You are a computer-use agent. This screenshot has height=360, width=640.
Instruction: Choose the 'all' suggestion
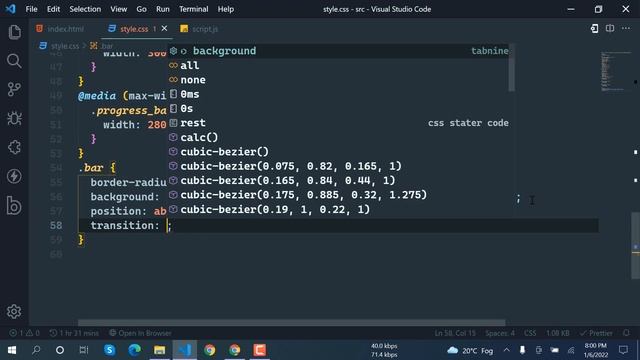pos(339,65)
